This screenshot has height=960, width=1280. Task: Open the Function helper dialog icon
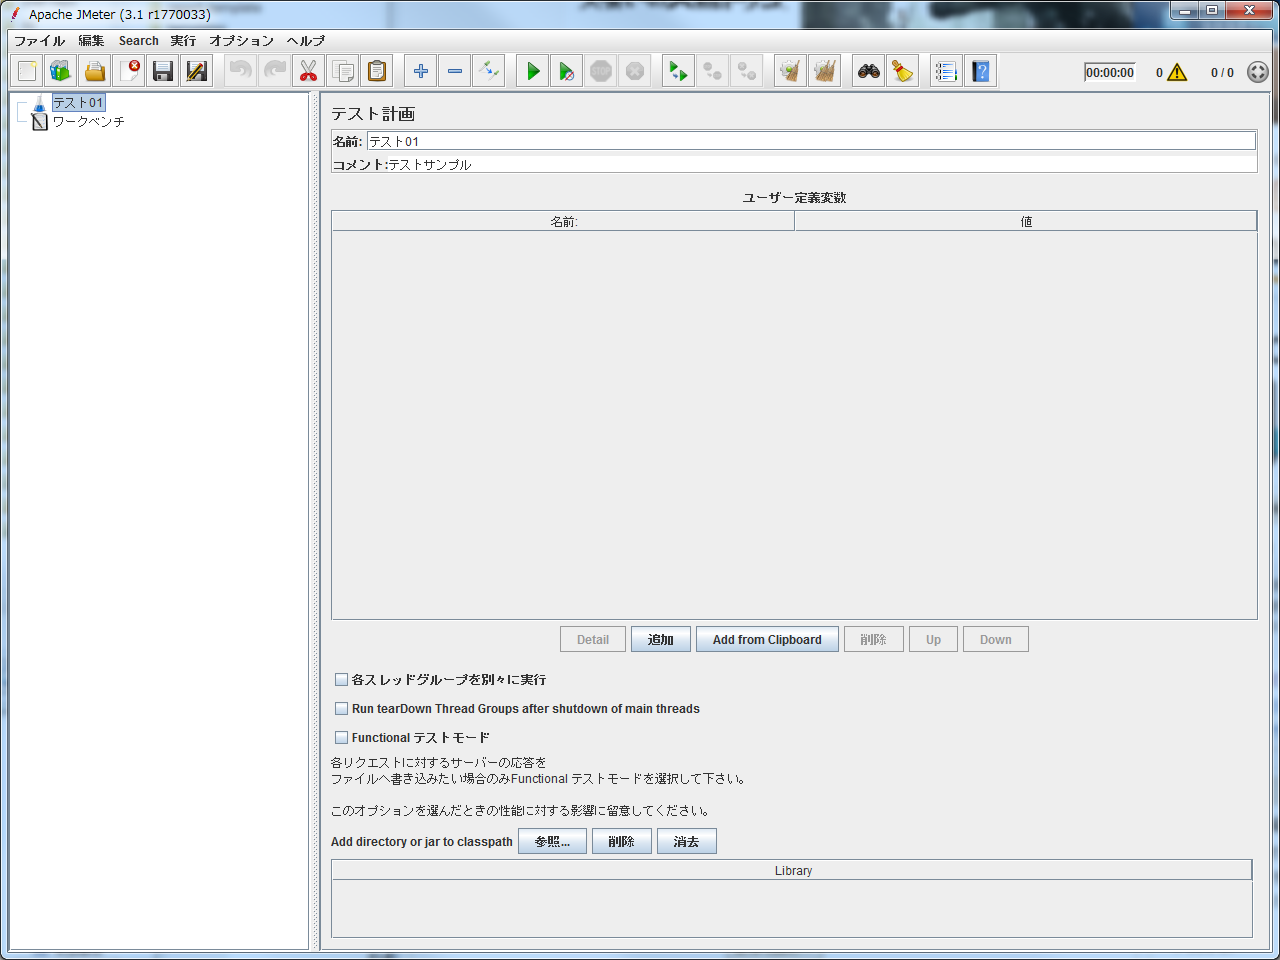946,71
